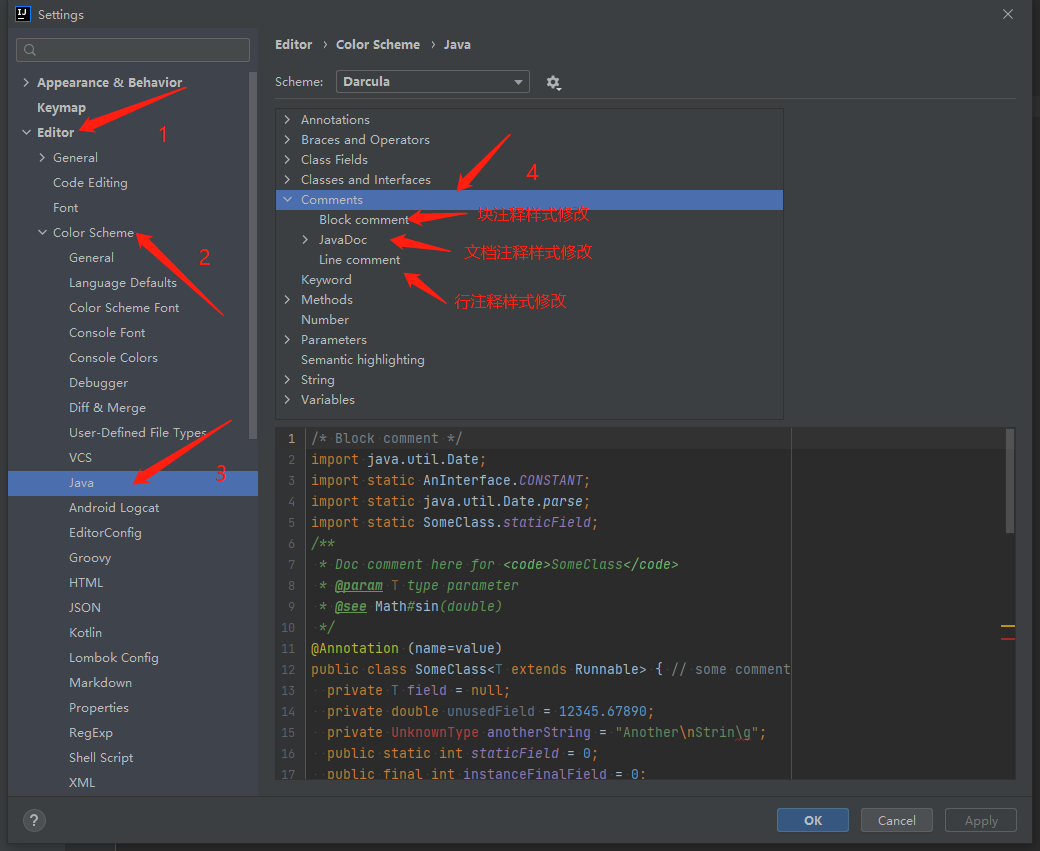
Task: Select Java color scheme page
Action: pyautogui.click(x=133, y=483)
